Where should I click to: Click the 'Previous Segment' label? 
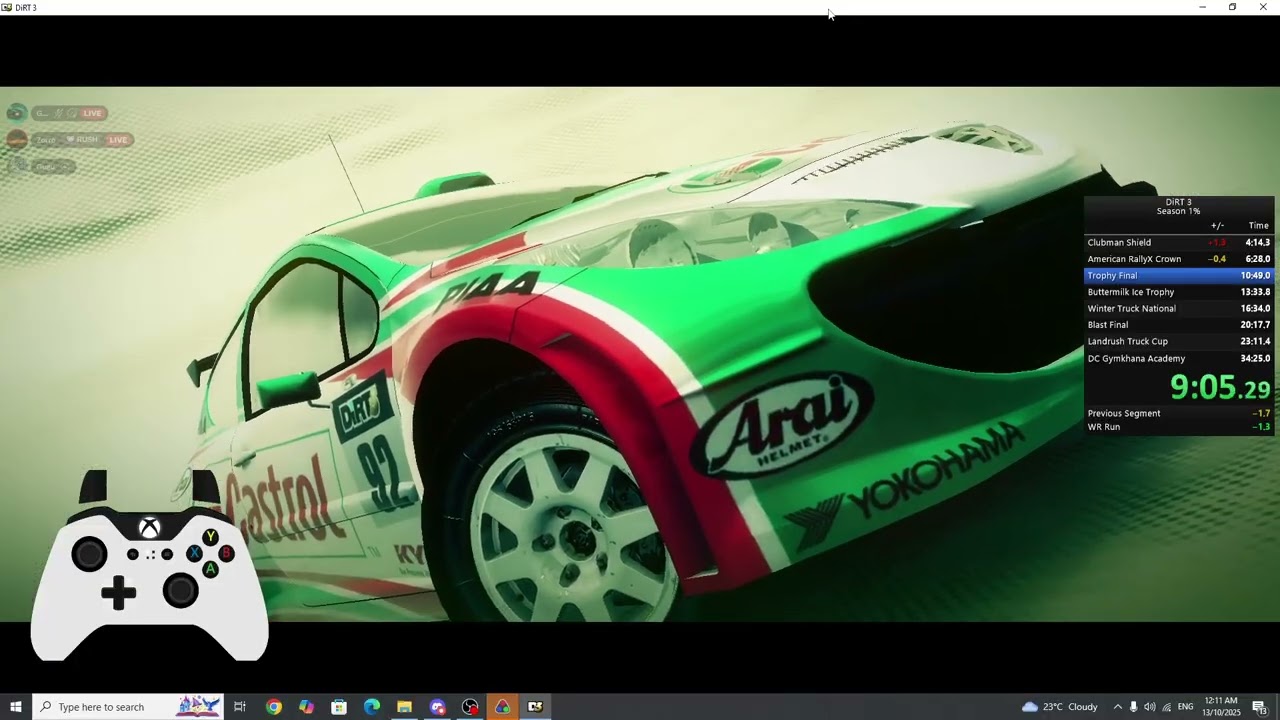click(1124, 413)
